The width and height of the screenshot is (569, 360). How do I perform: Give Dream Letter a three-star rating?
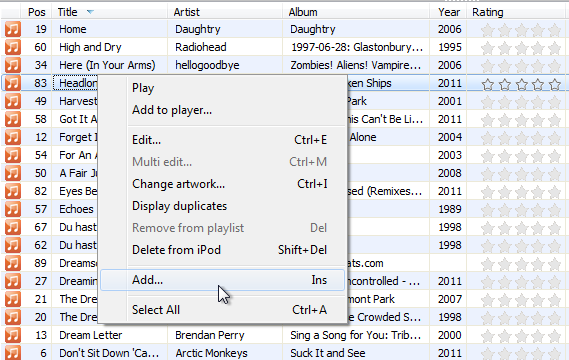point(521,336)
